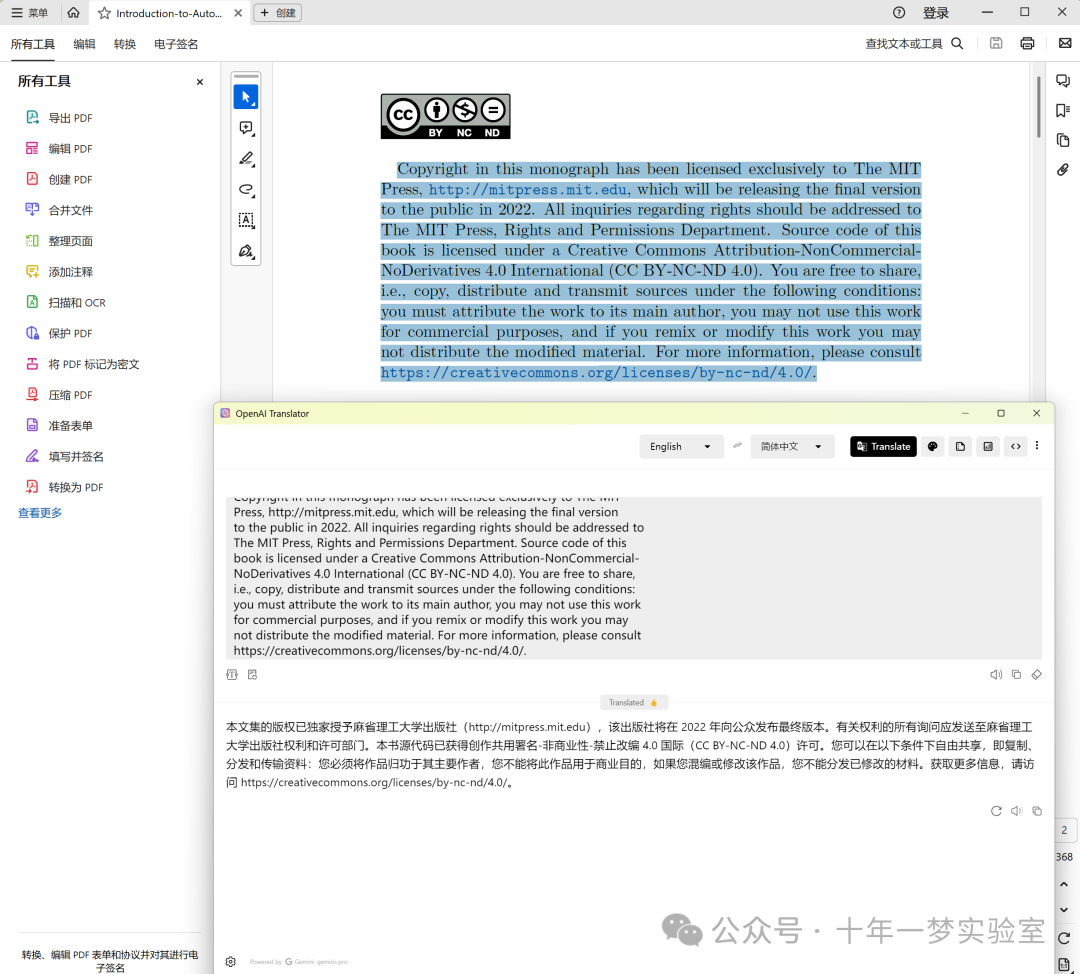Click the PDF vertical scrollbar thumb

tap(1039, 107)
